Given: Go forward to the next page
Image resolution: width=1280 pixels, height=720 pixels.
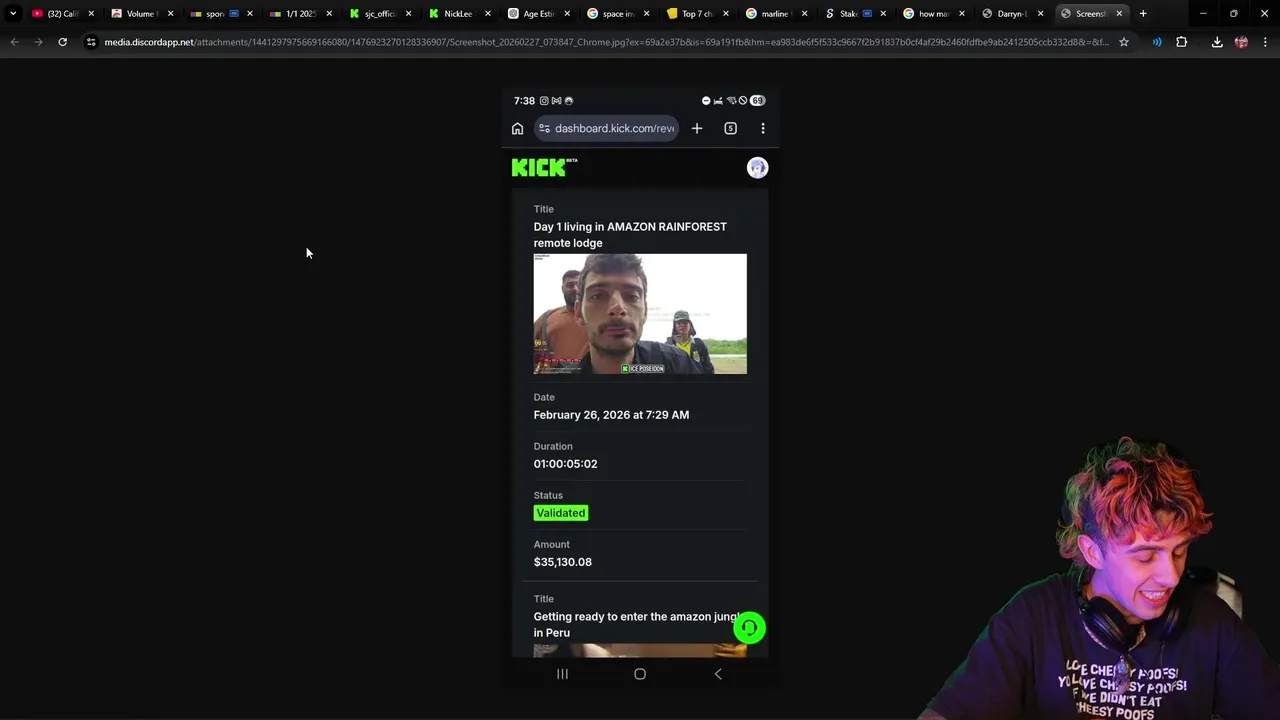Looking at the screenshot, I should [38, 42].
